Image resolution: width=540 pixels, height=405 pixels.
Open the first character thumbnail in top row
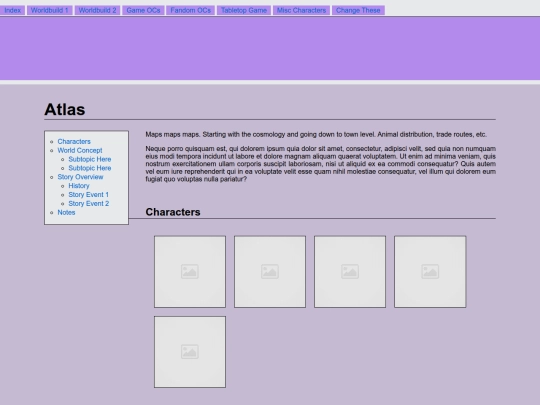pos(190,272)
